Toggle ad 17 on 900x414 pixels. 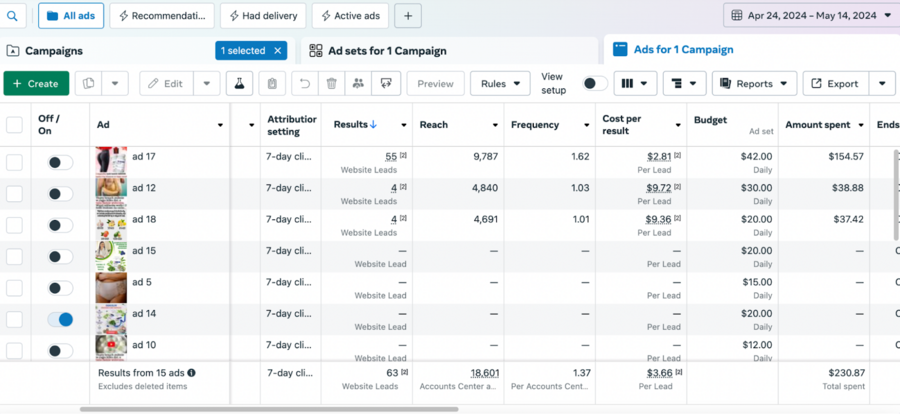click(60, 162)
